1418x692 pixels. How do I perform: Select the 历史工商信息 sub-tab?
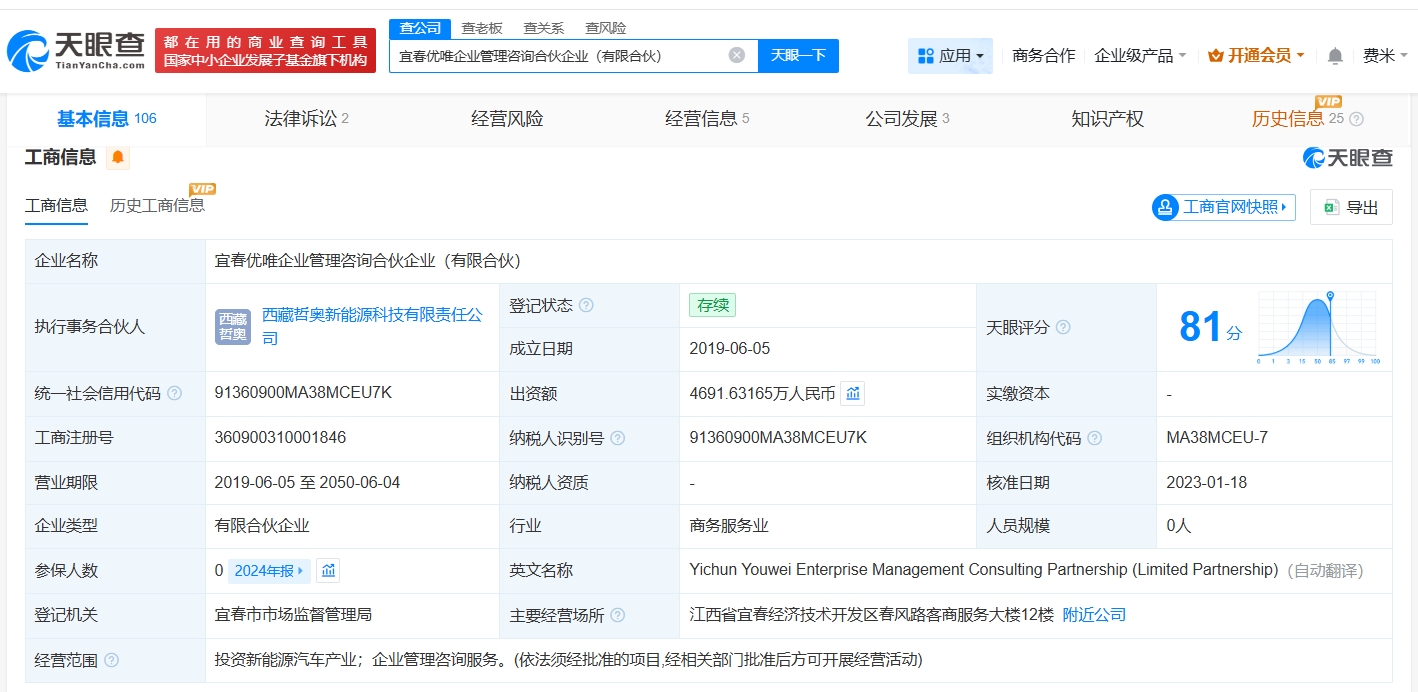157,206
